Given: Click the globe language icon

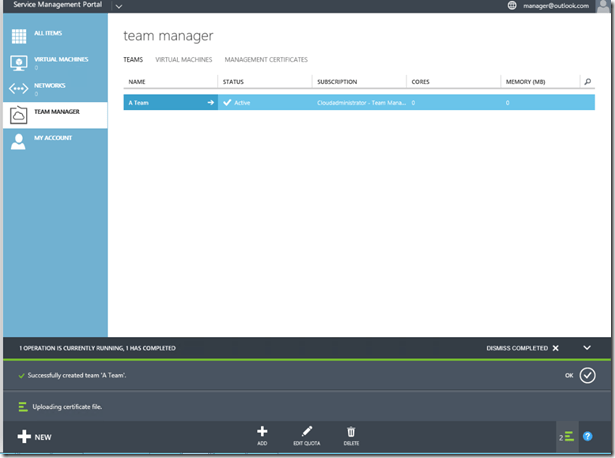Looking at the screenshot, I should point(513,6).
